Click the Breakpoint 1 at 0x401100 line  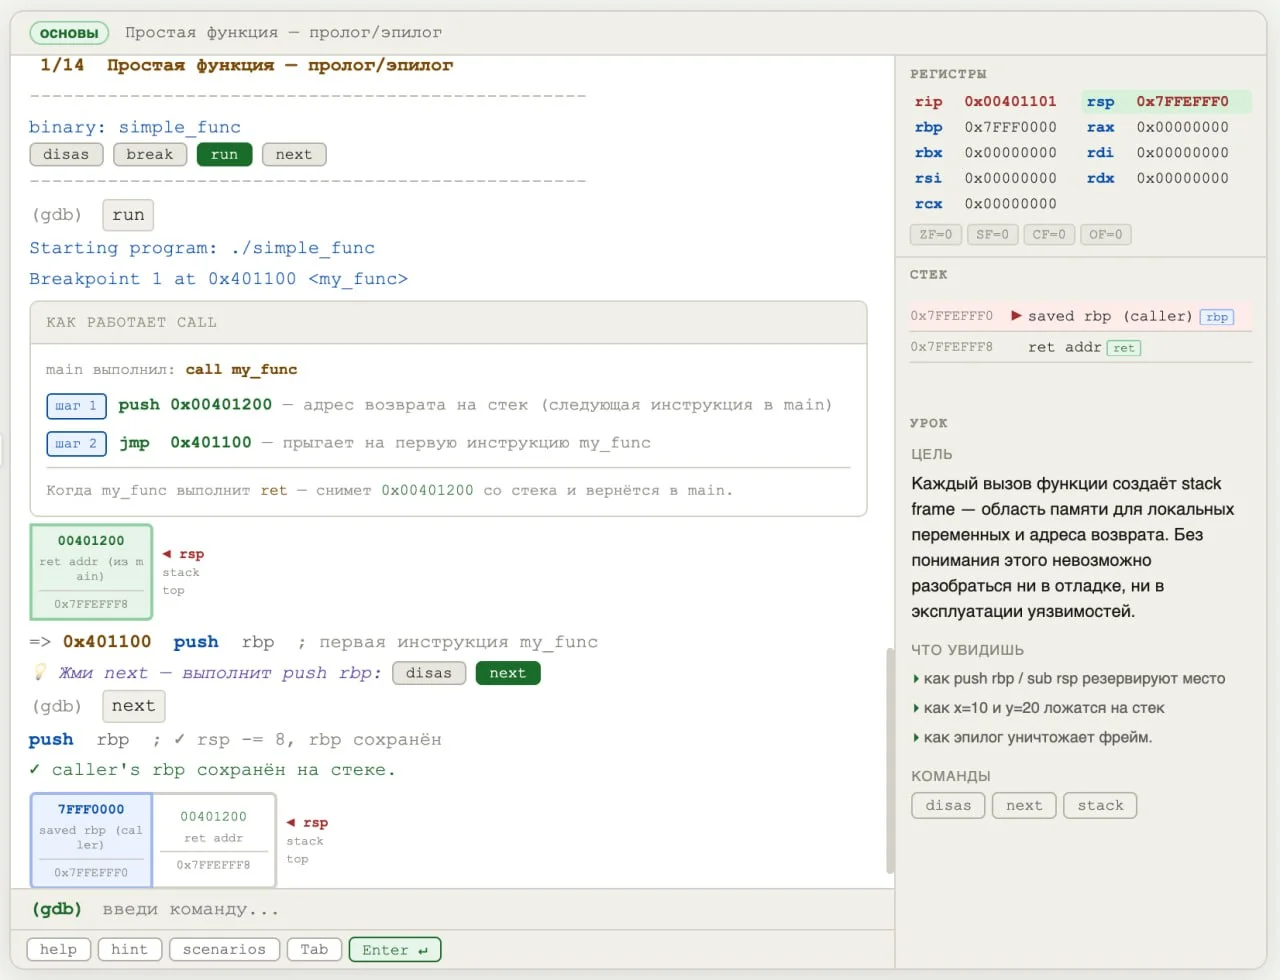coord(218,279)
